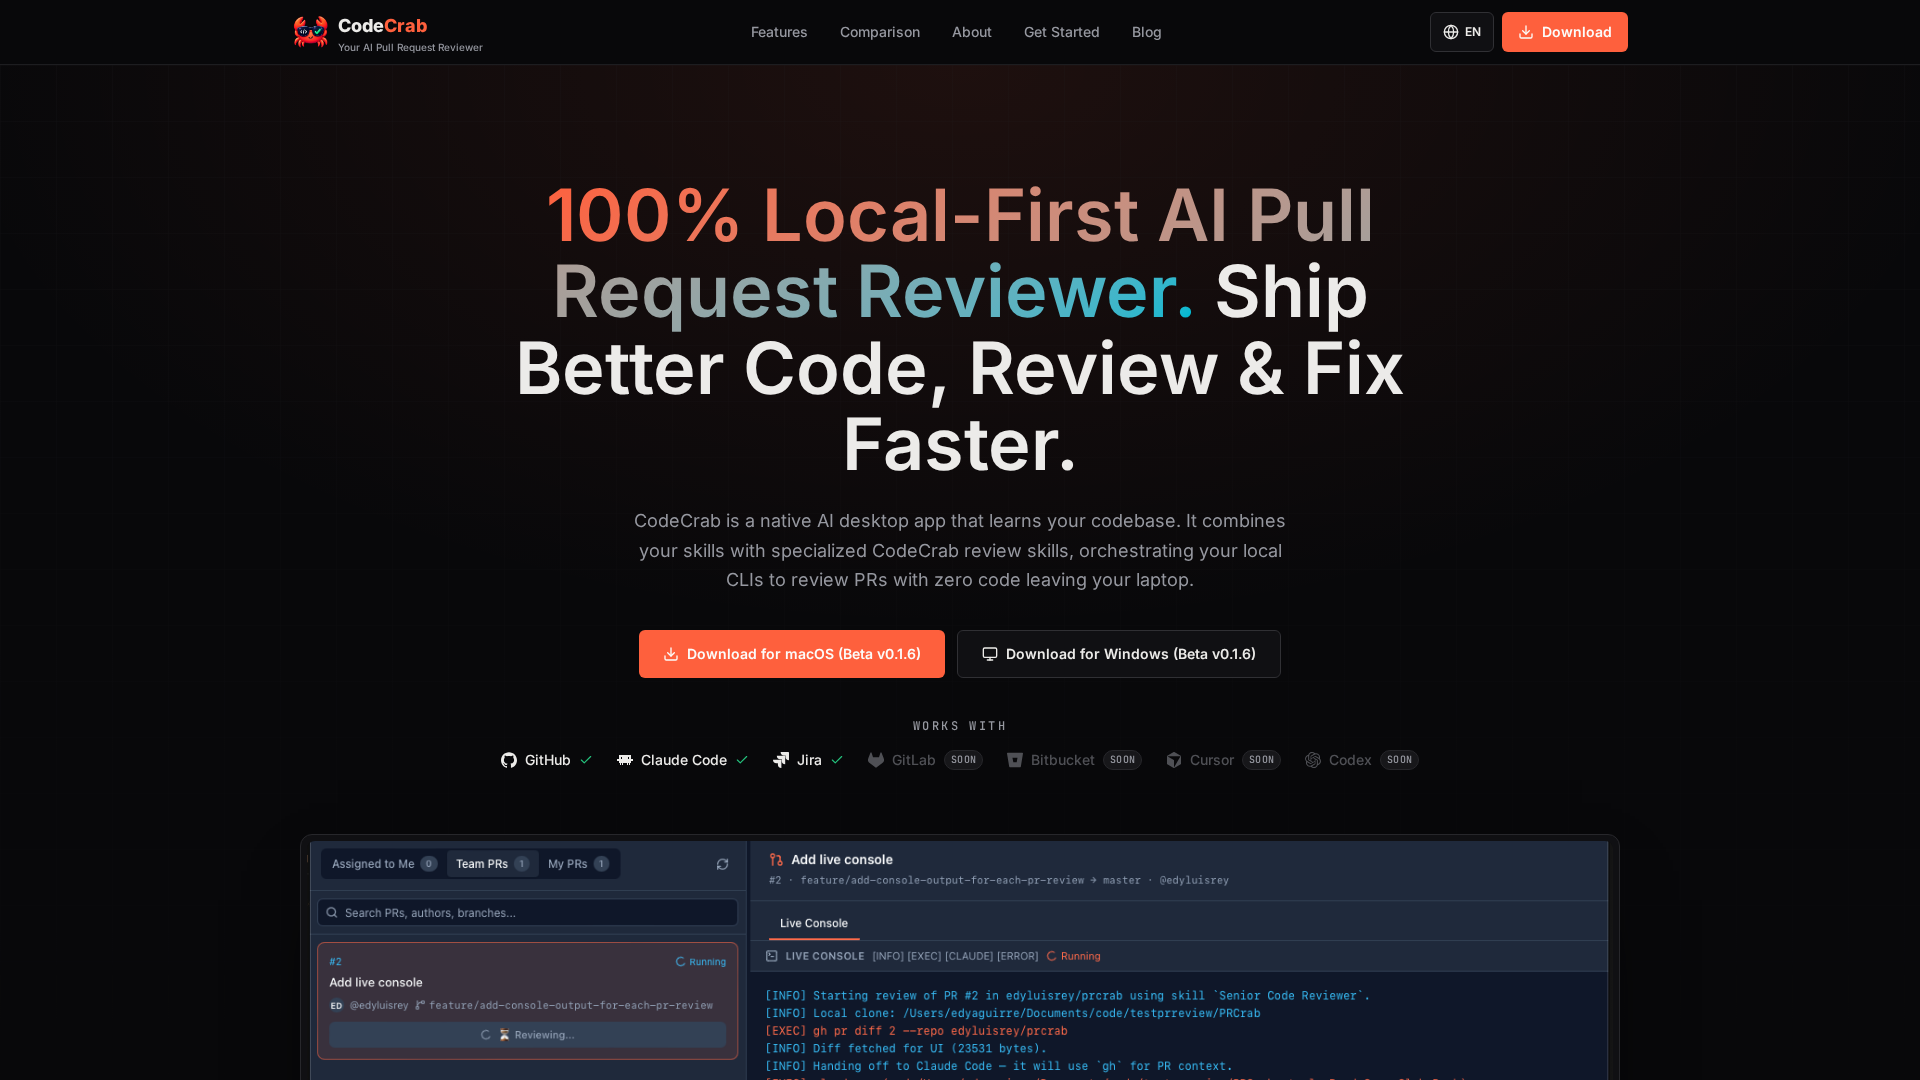Click the green checkmark beside Jira

tap(837, 760)
